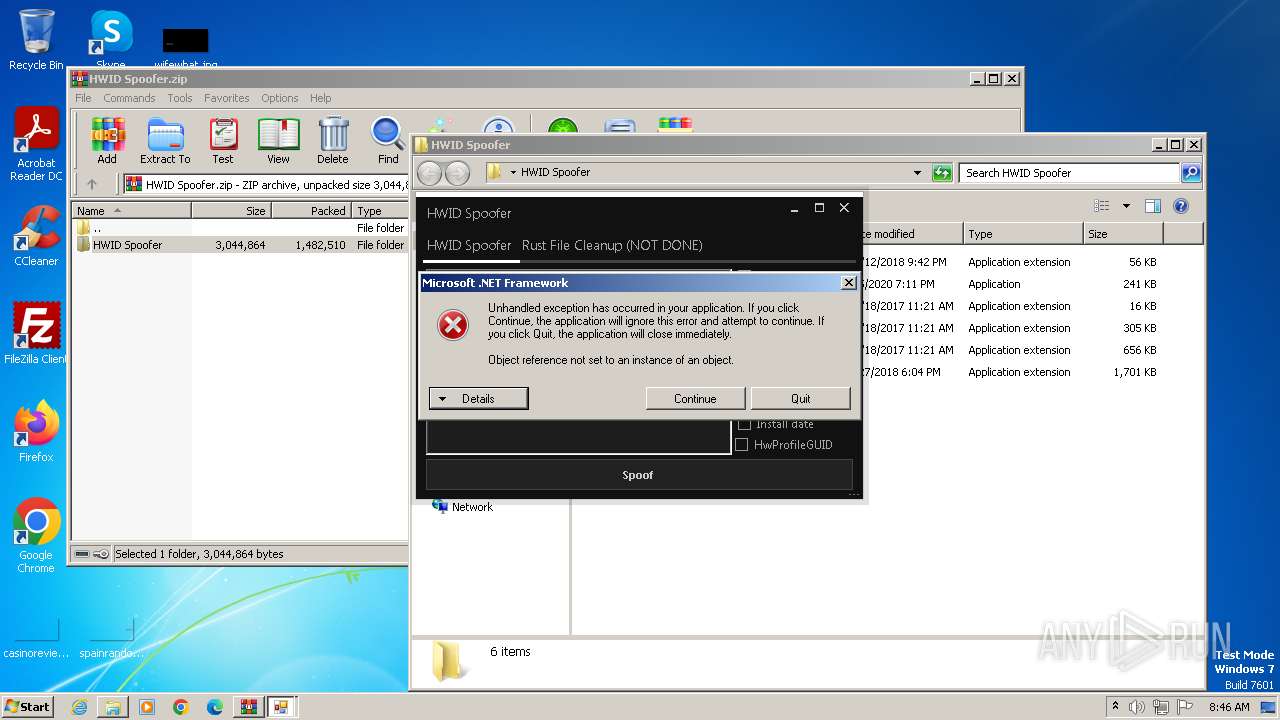Sort Explorer files by Type column
The height and width of the screenshot is (720, 1280).
click(1023, 234)
